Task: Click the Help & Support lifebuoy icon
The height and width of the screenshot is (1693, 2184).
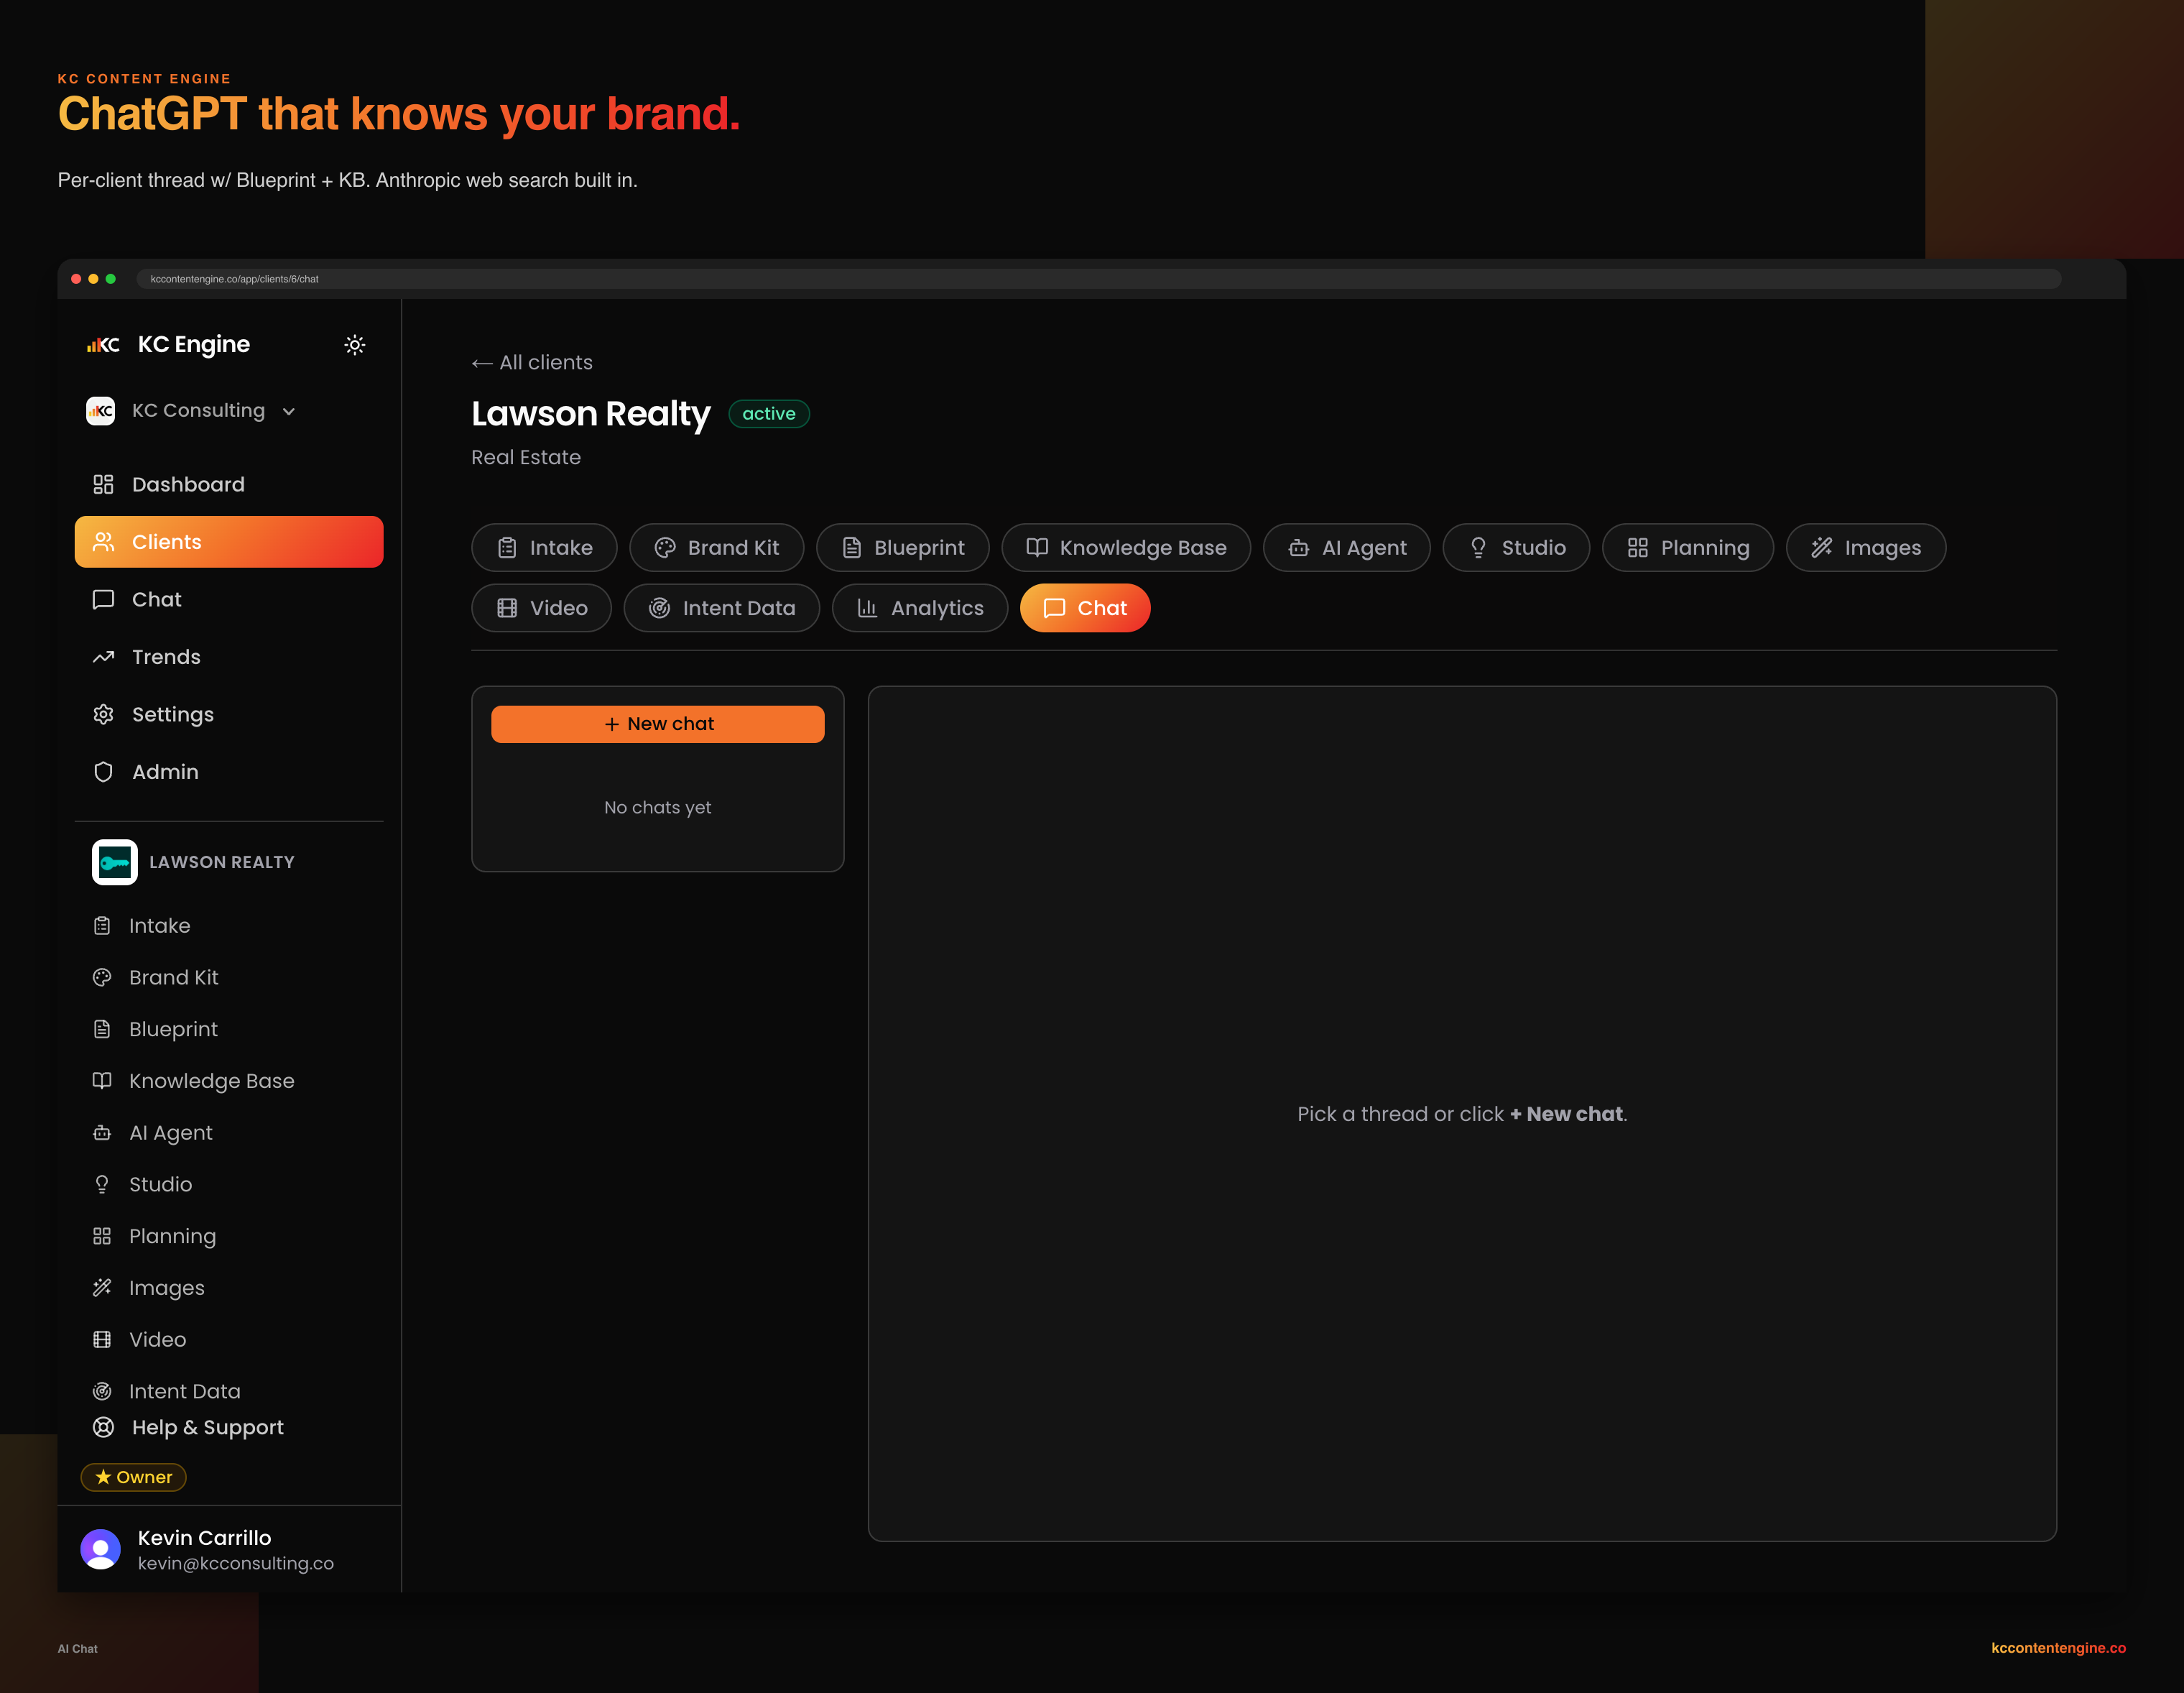Action: 103,1427
